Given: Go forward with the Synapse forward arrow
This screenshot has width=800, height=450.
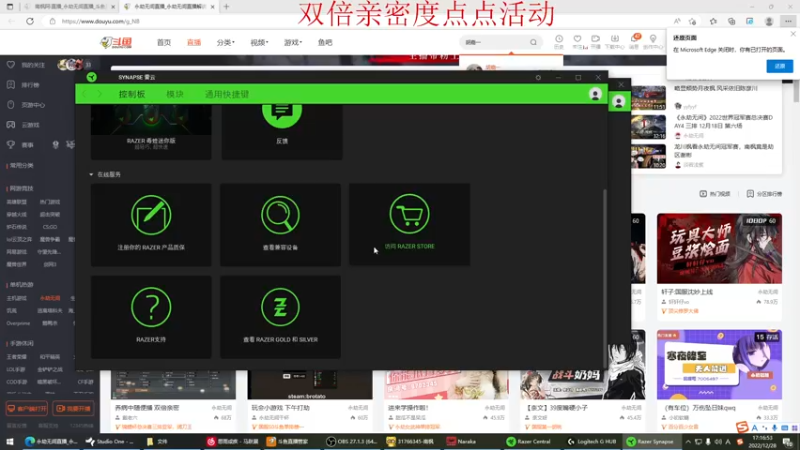Looking at the screenshot, I should [99, 94].
